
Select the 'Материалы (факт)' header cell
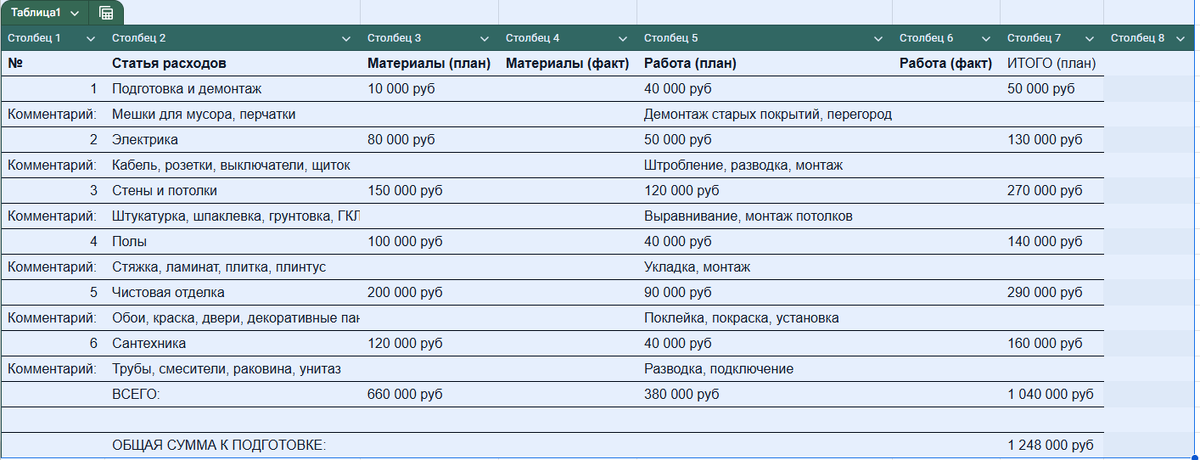click(x=568, y=63)
